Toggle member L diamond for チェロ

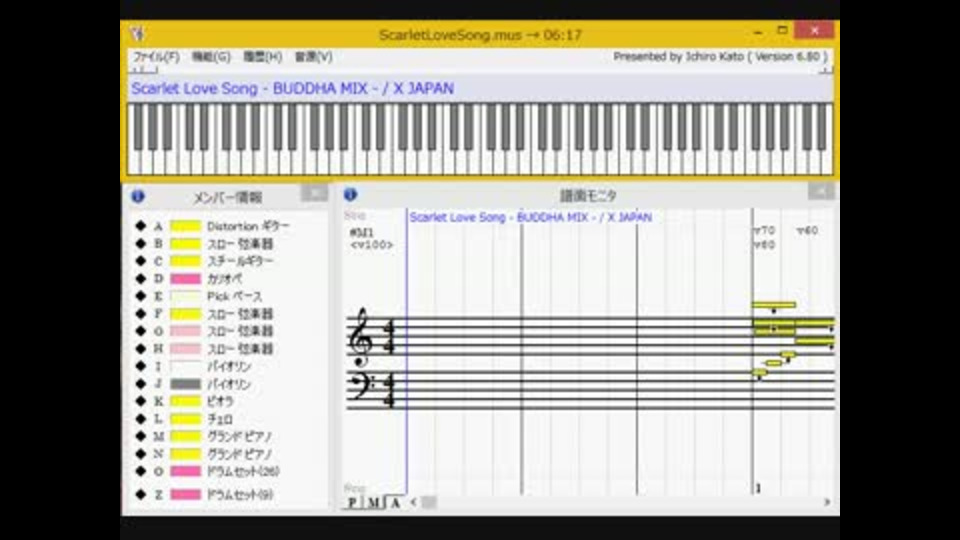tap(141, 419)
